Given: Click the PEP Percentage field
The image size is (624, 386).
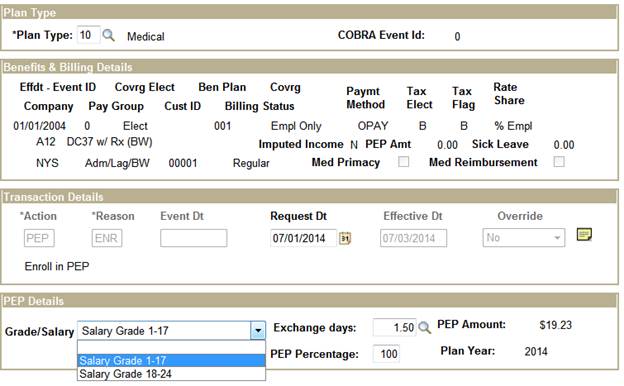Looking at the screenshot, I should [x=386, y=354].
